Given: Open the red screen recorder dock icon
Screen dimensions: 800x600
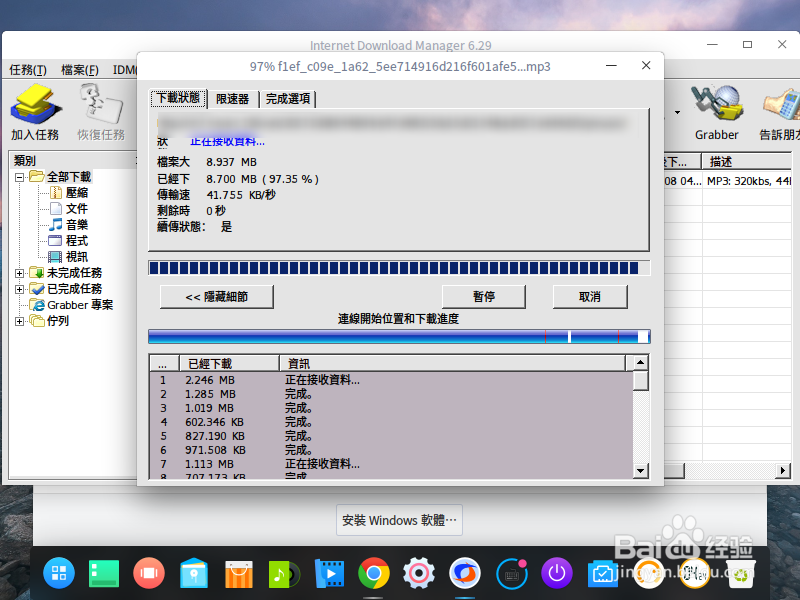Looking at the screenshot, I should tap(148, 573).
